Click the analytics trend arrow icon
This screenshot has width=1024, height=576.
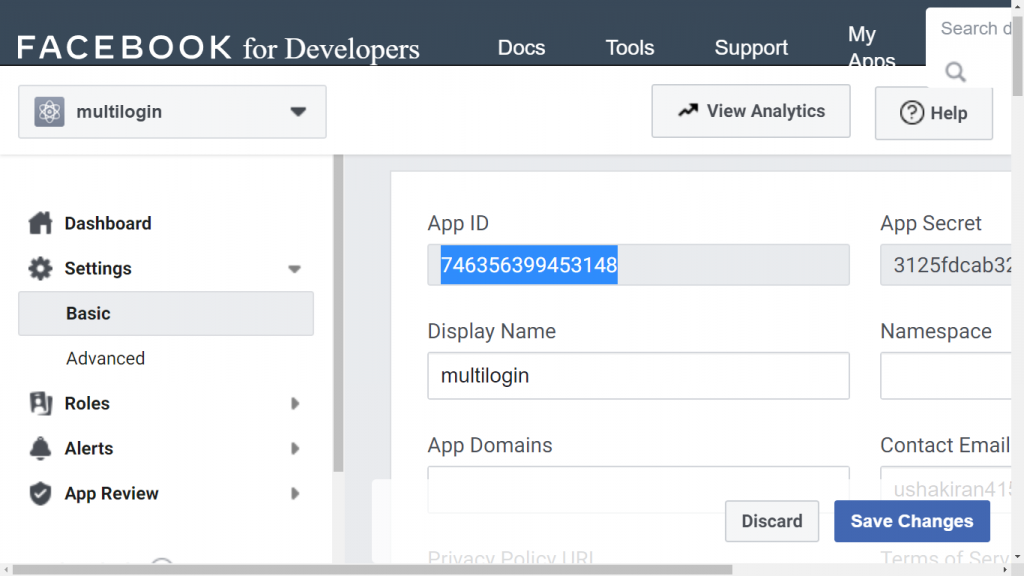pos(688,110)
